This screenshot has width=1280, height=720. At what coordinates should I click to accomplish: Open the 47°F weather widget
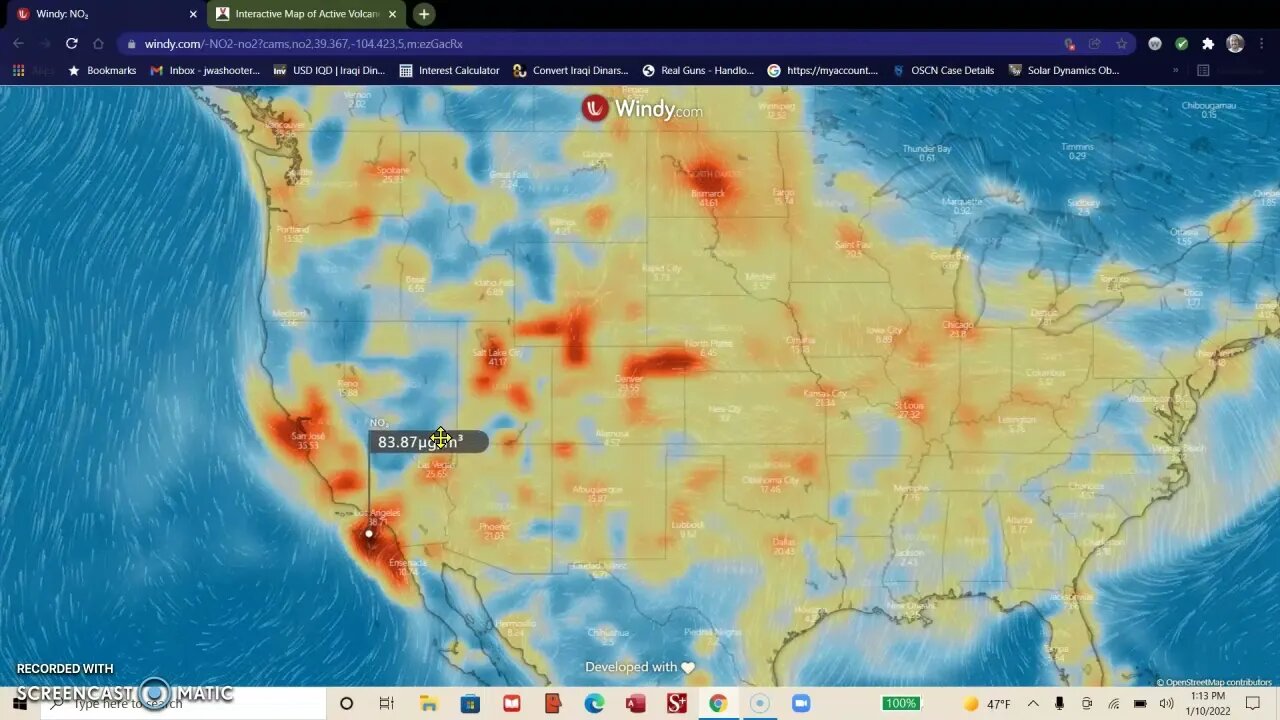pos(985,704)
